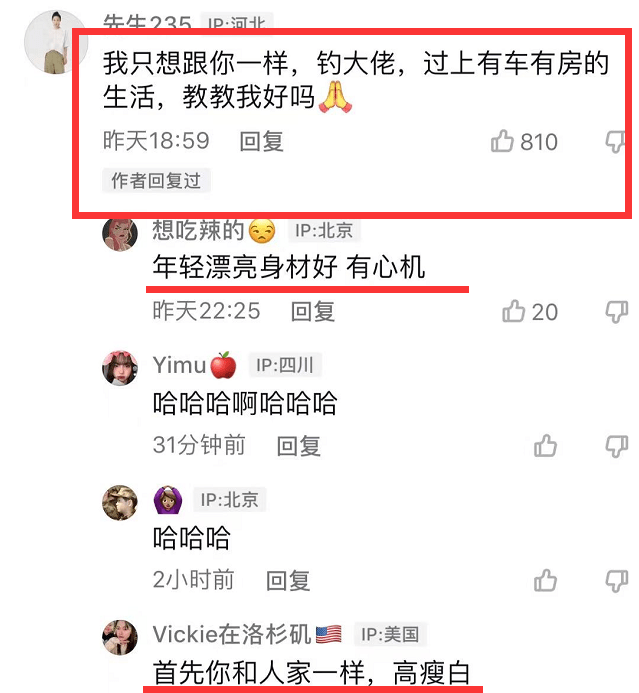The height and width of the screenshot is (693, 639).
Task: Like the comment with 810 likes
Action: (x=502, y=141)
